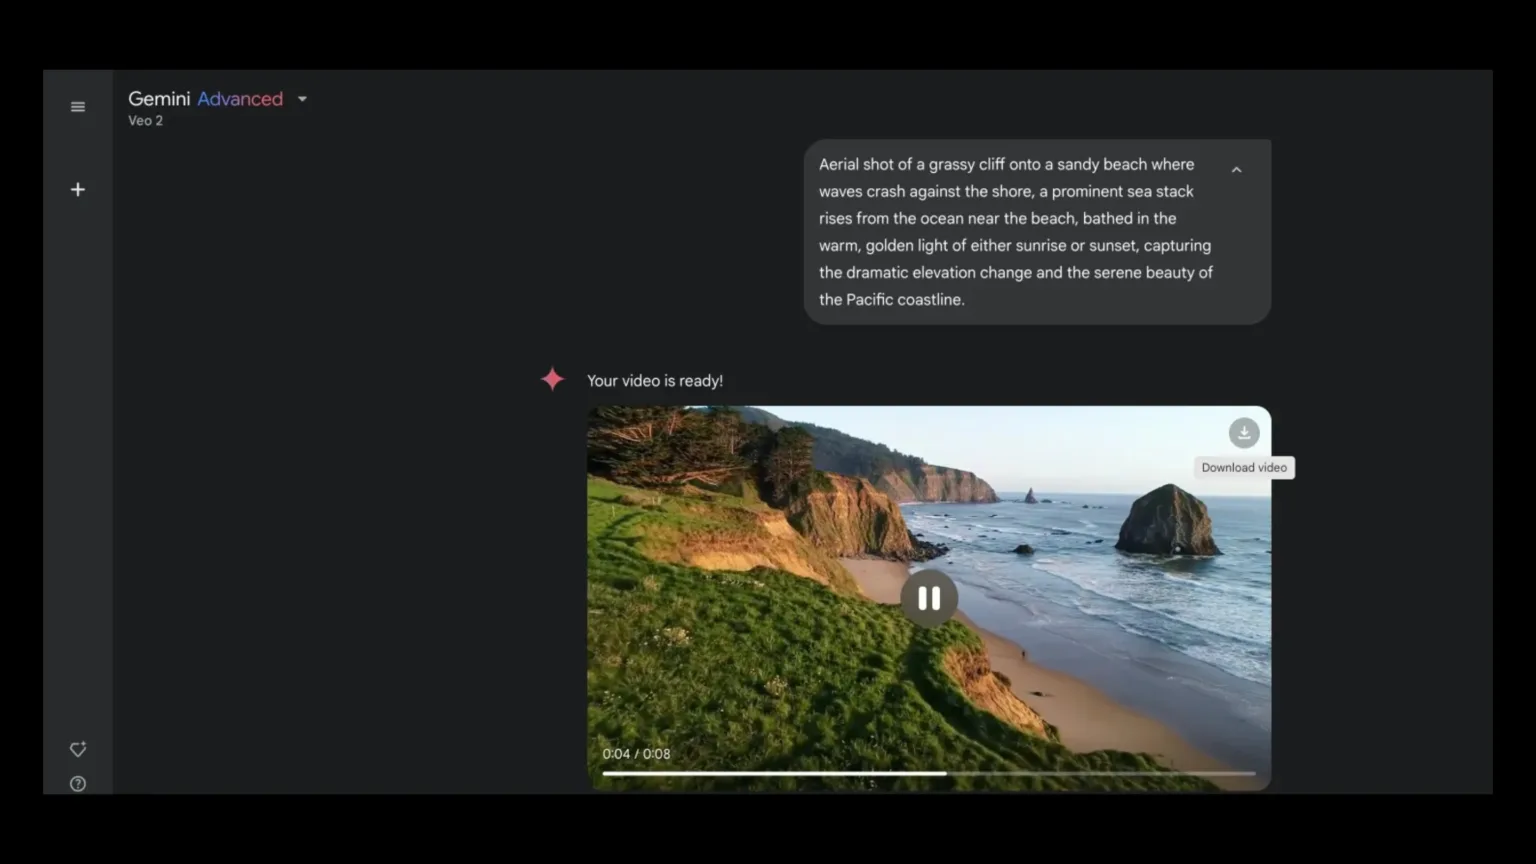1536x864 pixels.
Task: Collapse the prompt text with chevron
Action: (x=1236, y=170)
